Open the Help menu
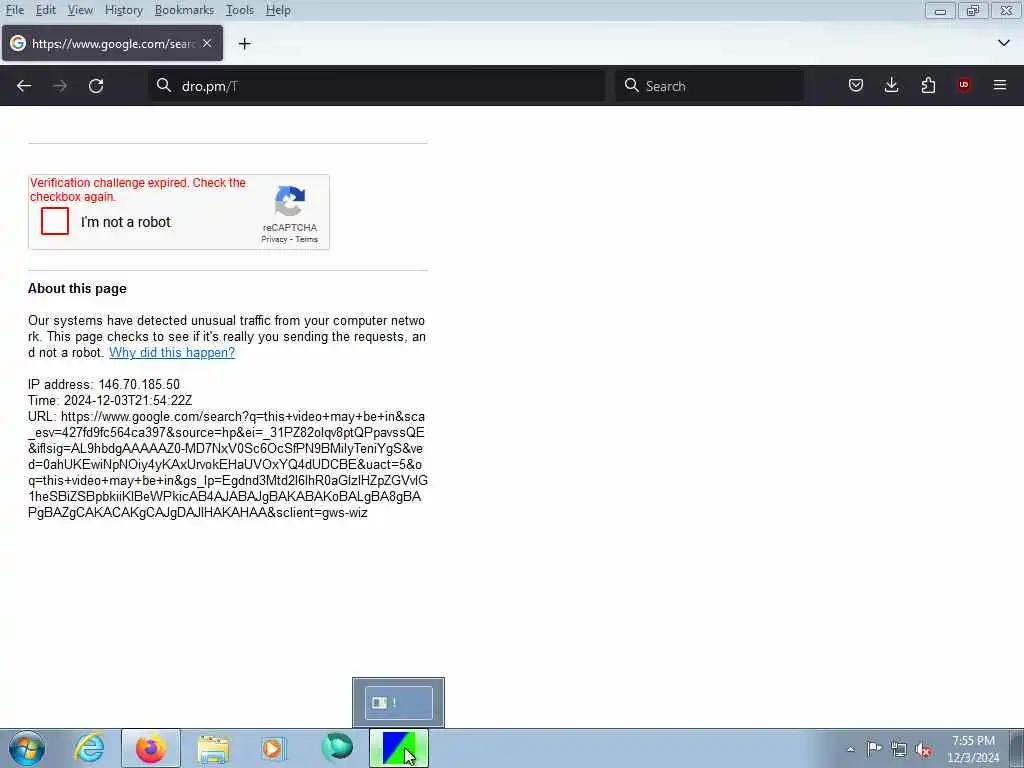The width and height of the screenshot is (1024, 768). (278, 10)
